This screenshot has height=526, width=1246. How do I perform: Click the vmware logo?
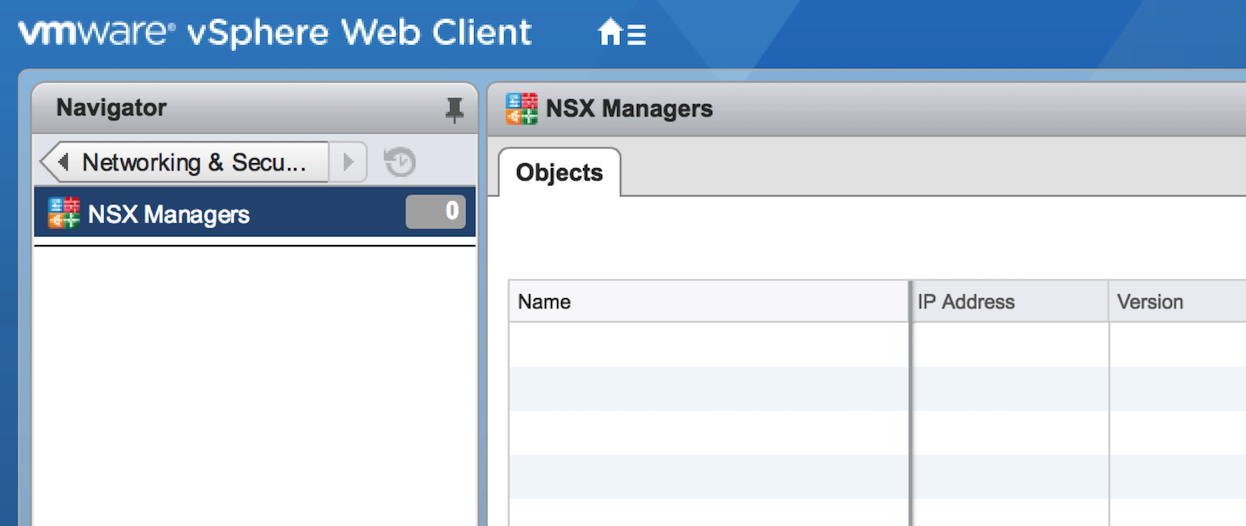pyautogui.click(x=97, y=33)
